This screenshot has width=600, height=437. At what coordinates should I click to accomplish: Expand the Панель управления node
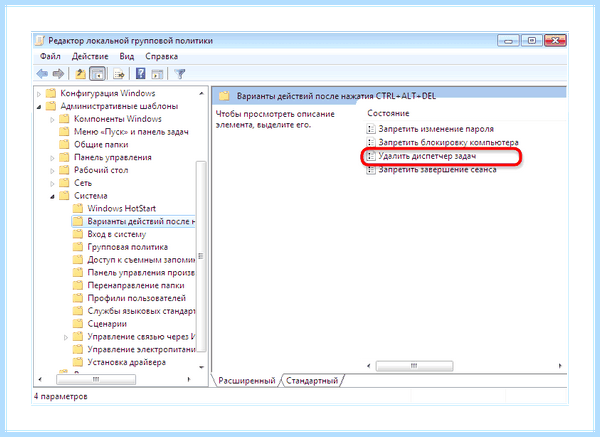click(52, 158)
